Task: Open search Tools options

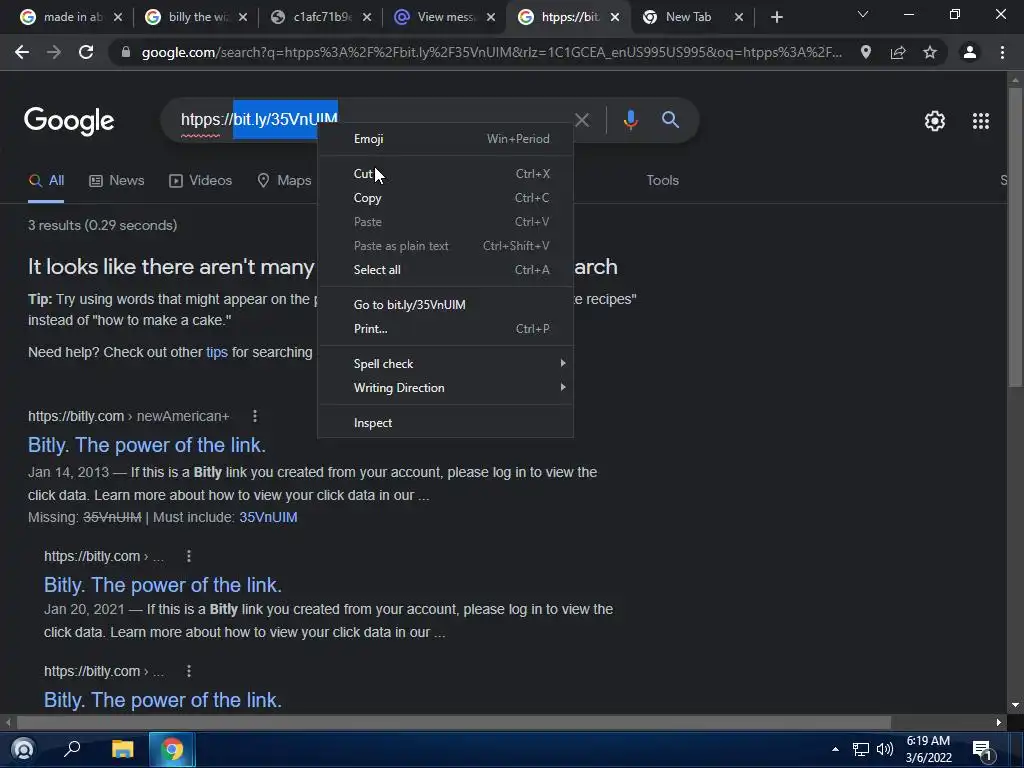Action: [x=662, y=180]
